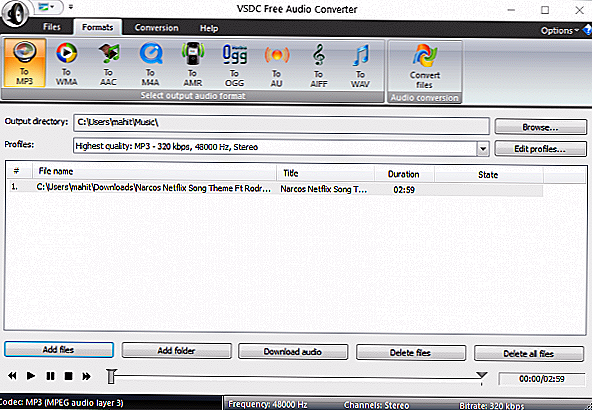Pick the To M4A format icon
This screenshot has width=592, height=410.
click(x=150, y=63)
